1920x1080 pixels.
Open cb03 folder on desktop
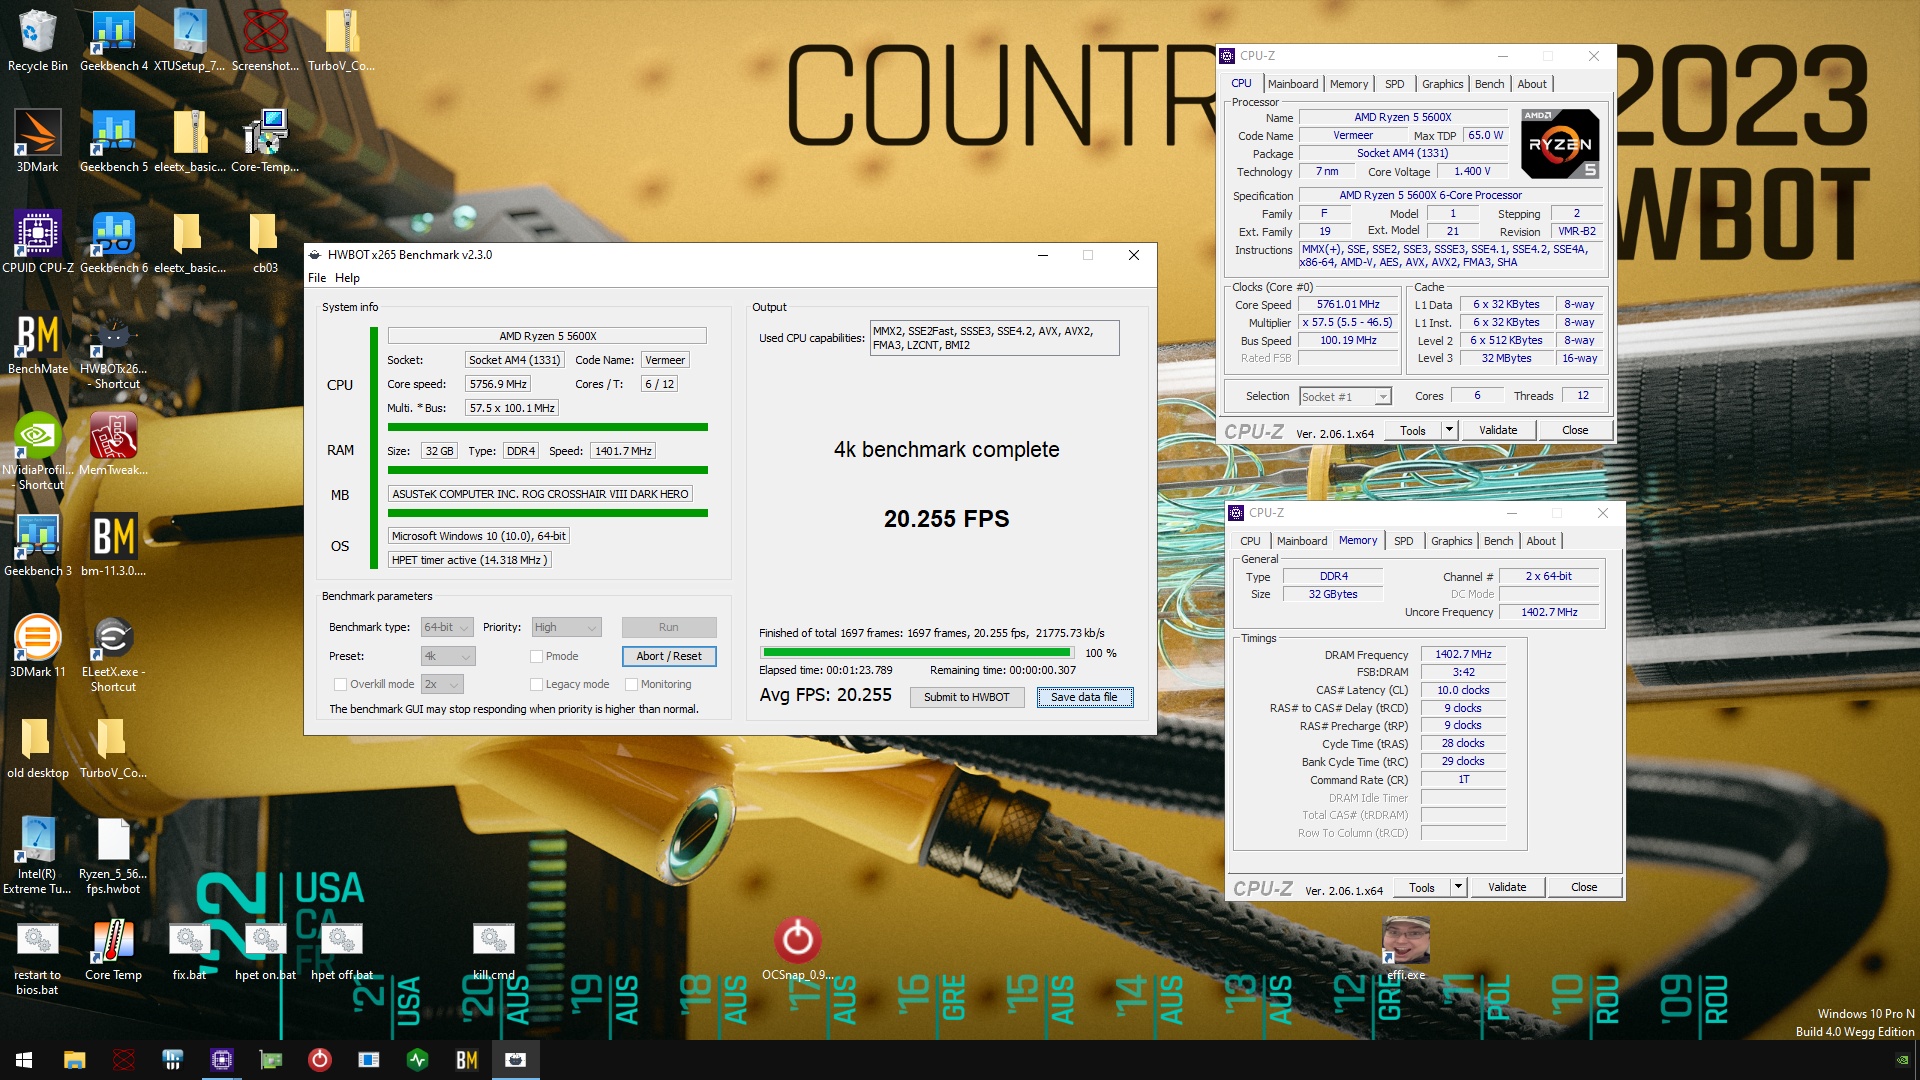265,242
